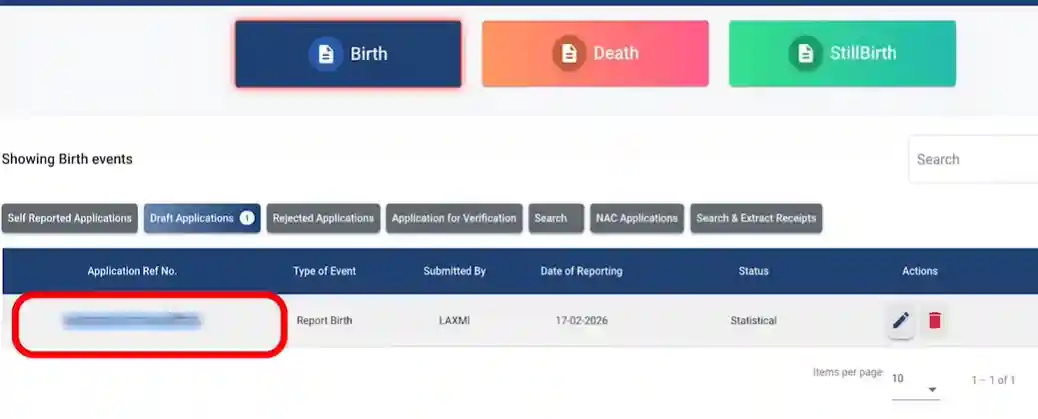This screenshot has height=419, width=1038.
Task: Edit the draft application with pencil icon
Action: coord(900,321)
